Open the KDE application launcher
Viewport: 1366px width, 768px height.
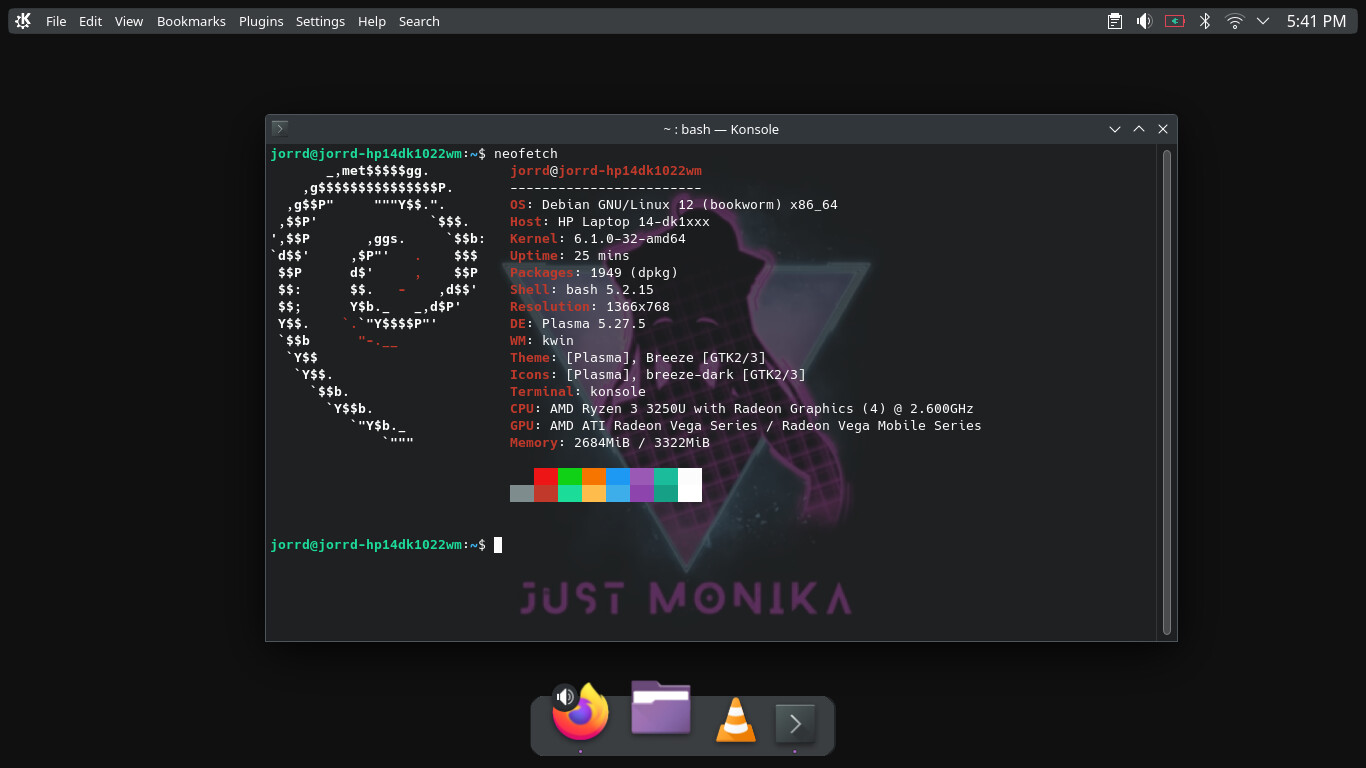(x=23, y=21)
